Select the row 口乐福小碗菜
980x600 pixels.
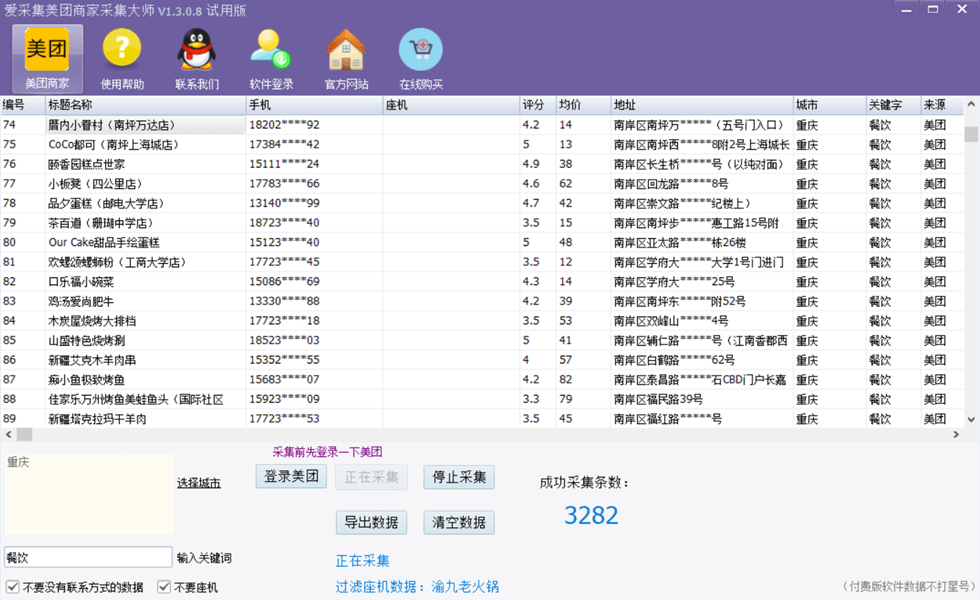coord(481,282)
